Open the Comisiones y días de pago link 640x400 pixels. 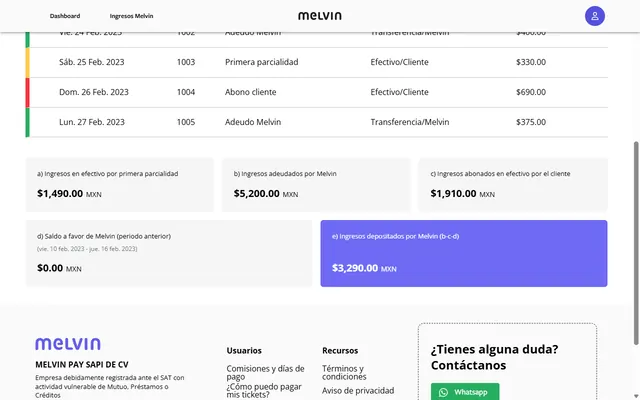click(x=265, y=372)
